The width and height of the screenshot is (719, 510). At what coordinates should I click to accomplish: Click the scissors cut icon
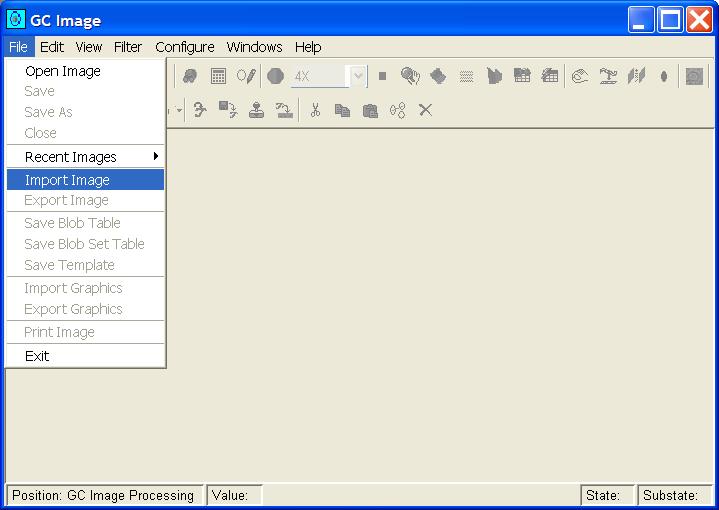(315, 110)
